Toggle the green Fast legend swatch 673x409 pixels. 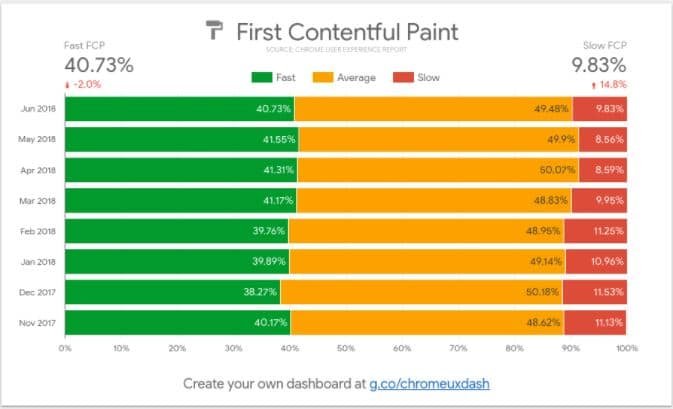(x=264, y=76)
